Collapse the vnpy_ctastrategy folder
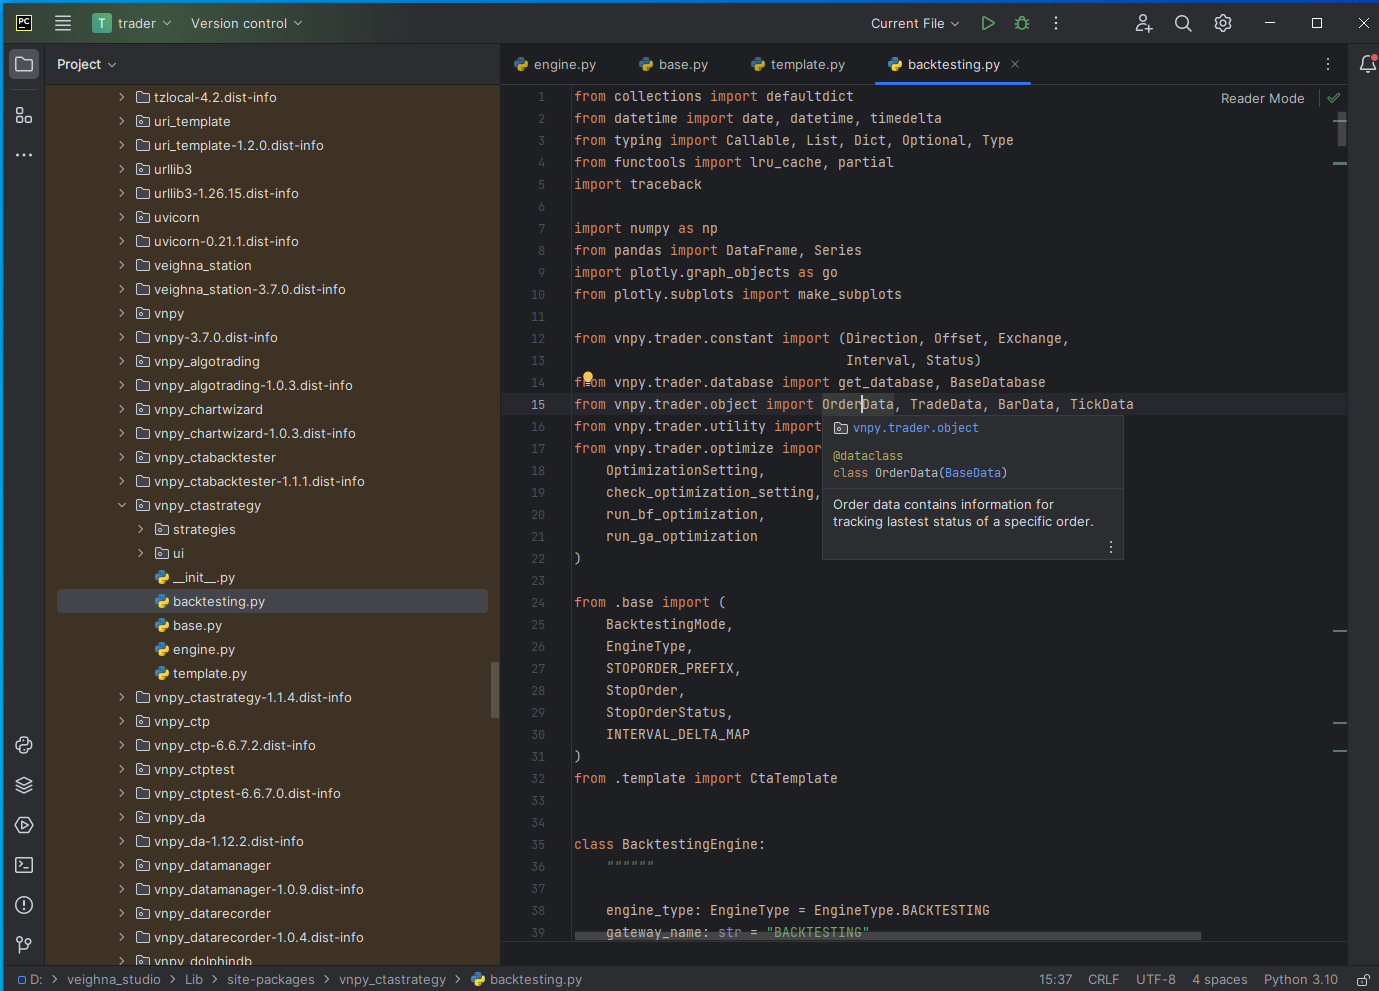Screen dimensions: 1379x991 122,505
